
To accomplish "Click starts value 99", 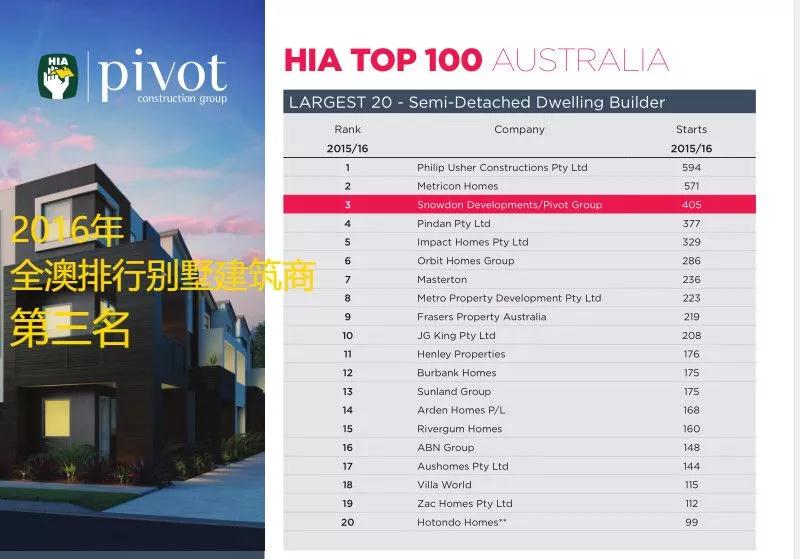I will (x=691, y=522).
